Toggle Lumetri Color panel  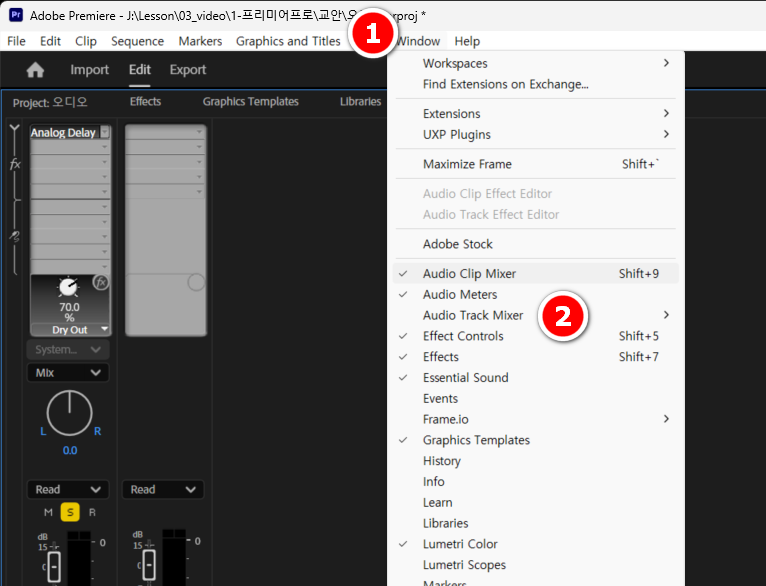[535, 544]
